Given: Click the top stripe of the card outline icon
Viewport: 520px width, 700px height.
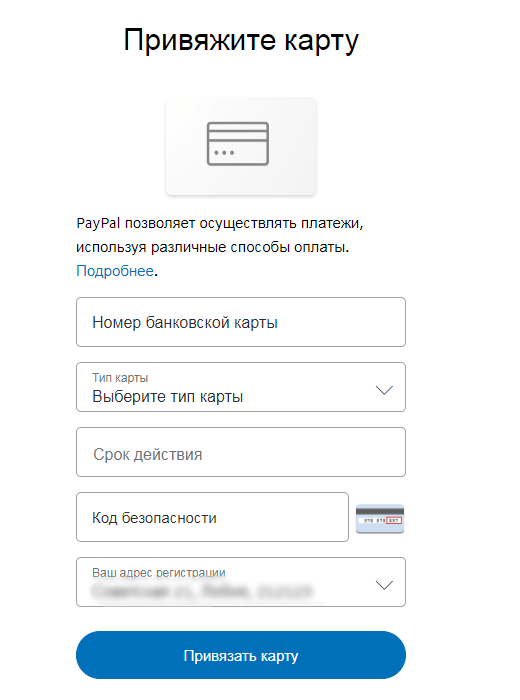Looking at the screenshot, I should (x=237, y=127).
